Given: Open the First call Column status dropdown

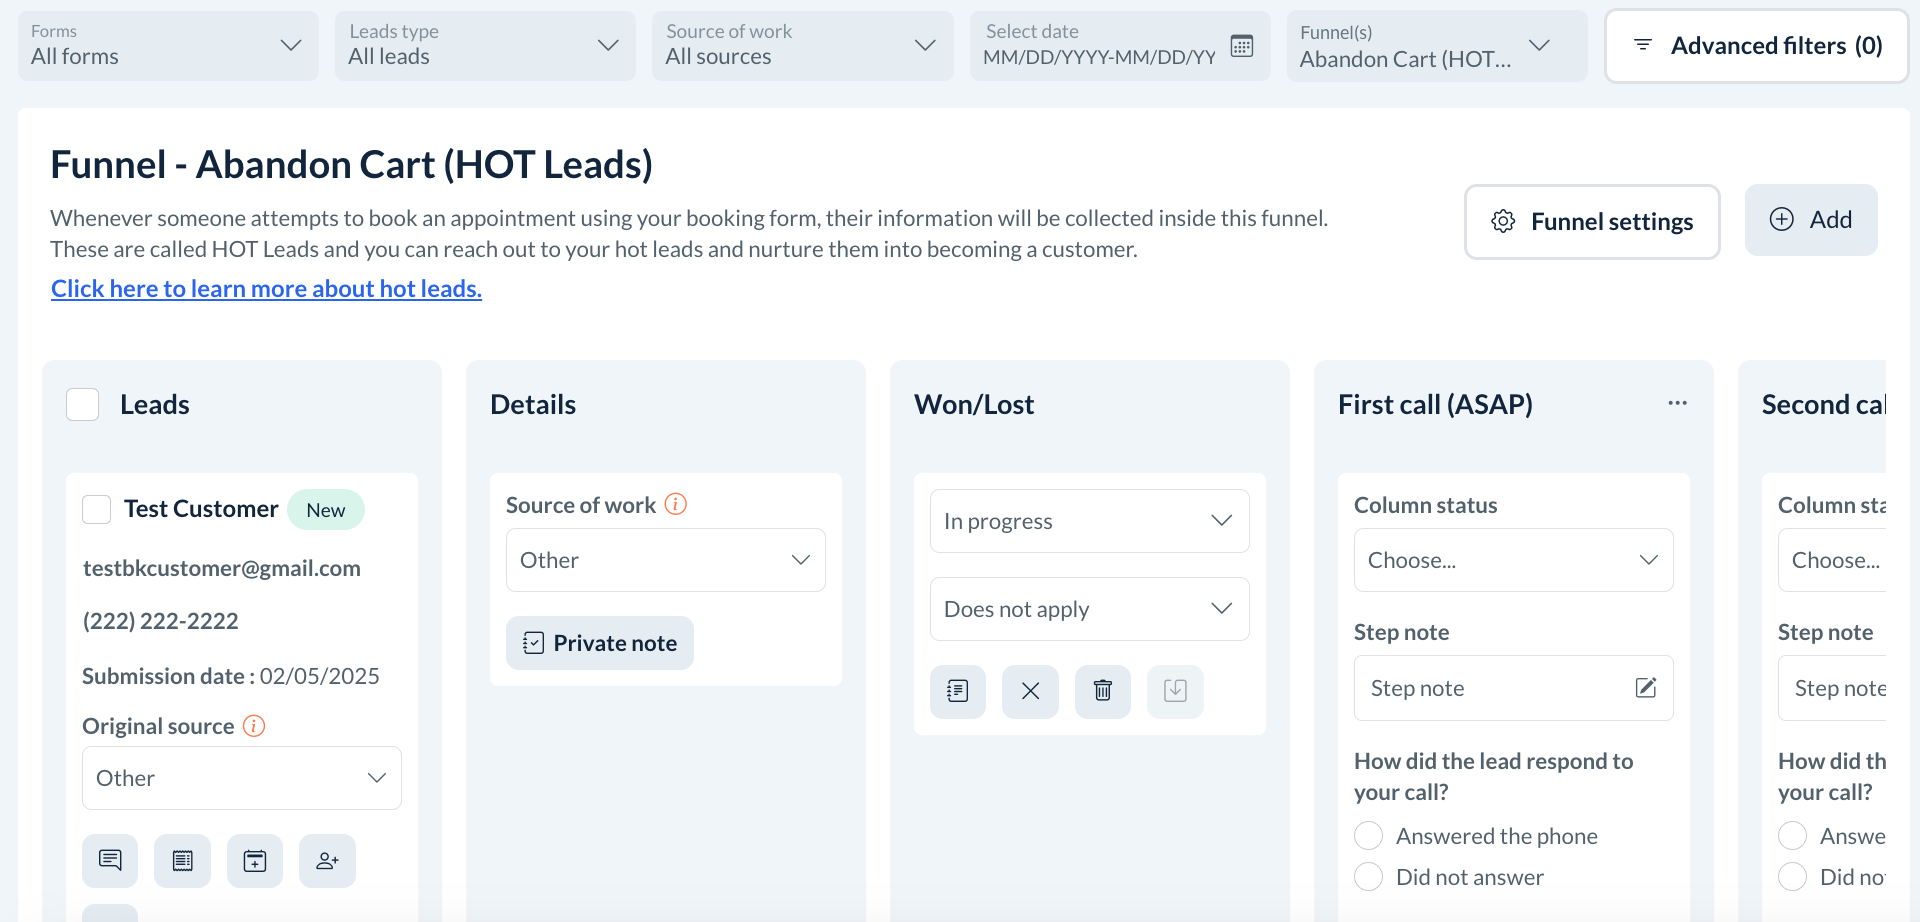Looking at the screenshot, I should click(x=1513, y=560).
